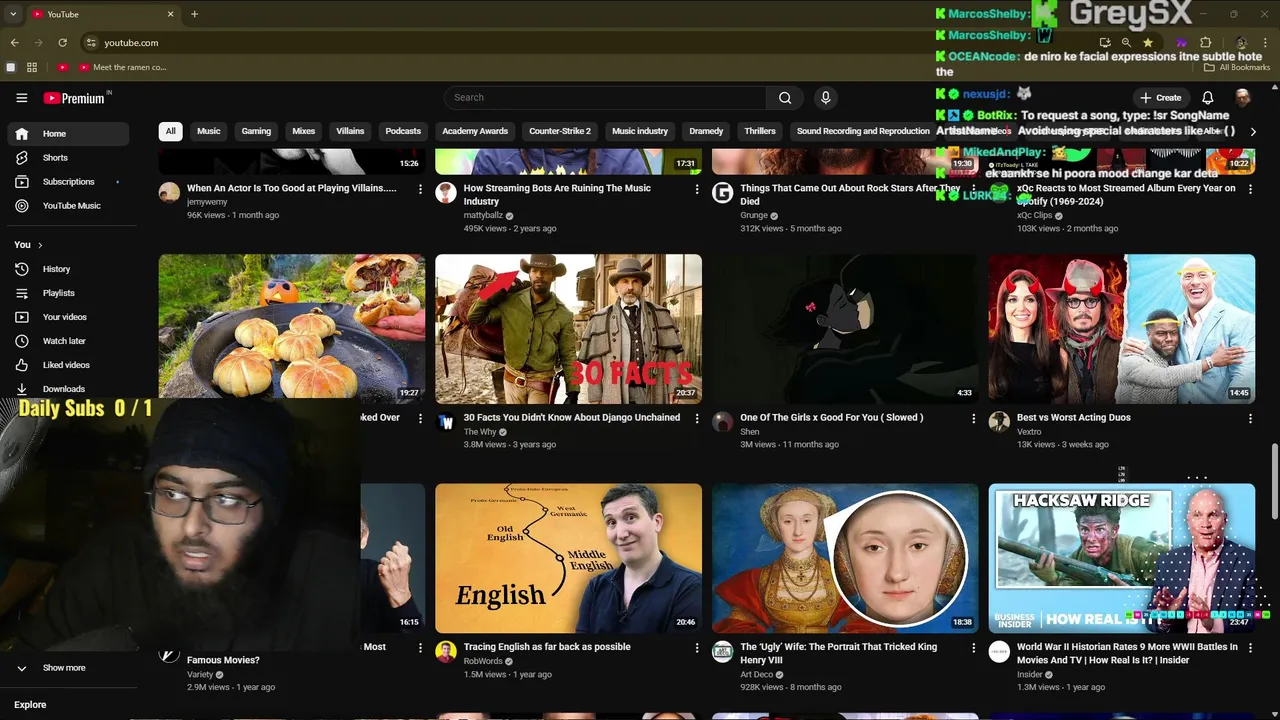Open History in sidebar
Image resolution: width=1280 pixels, height=720 pixels.
(68, 269)
